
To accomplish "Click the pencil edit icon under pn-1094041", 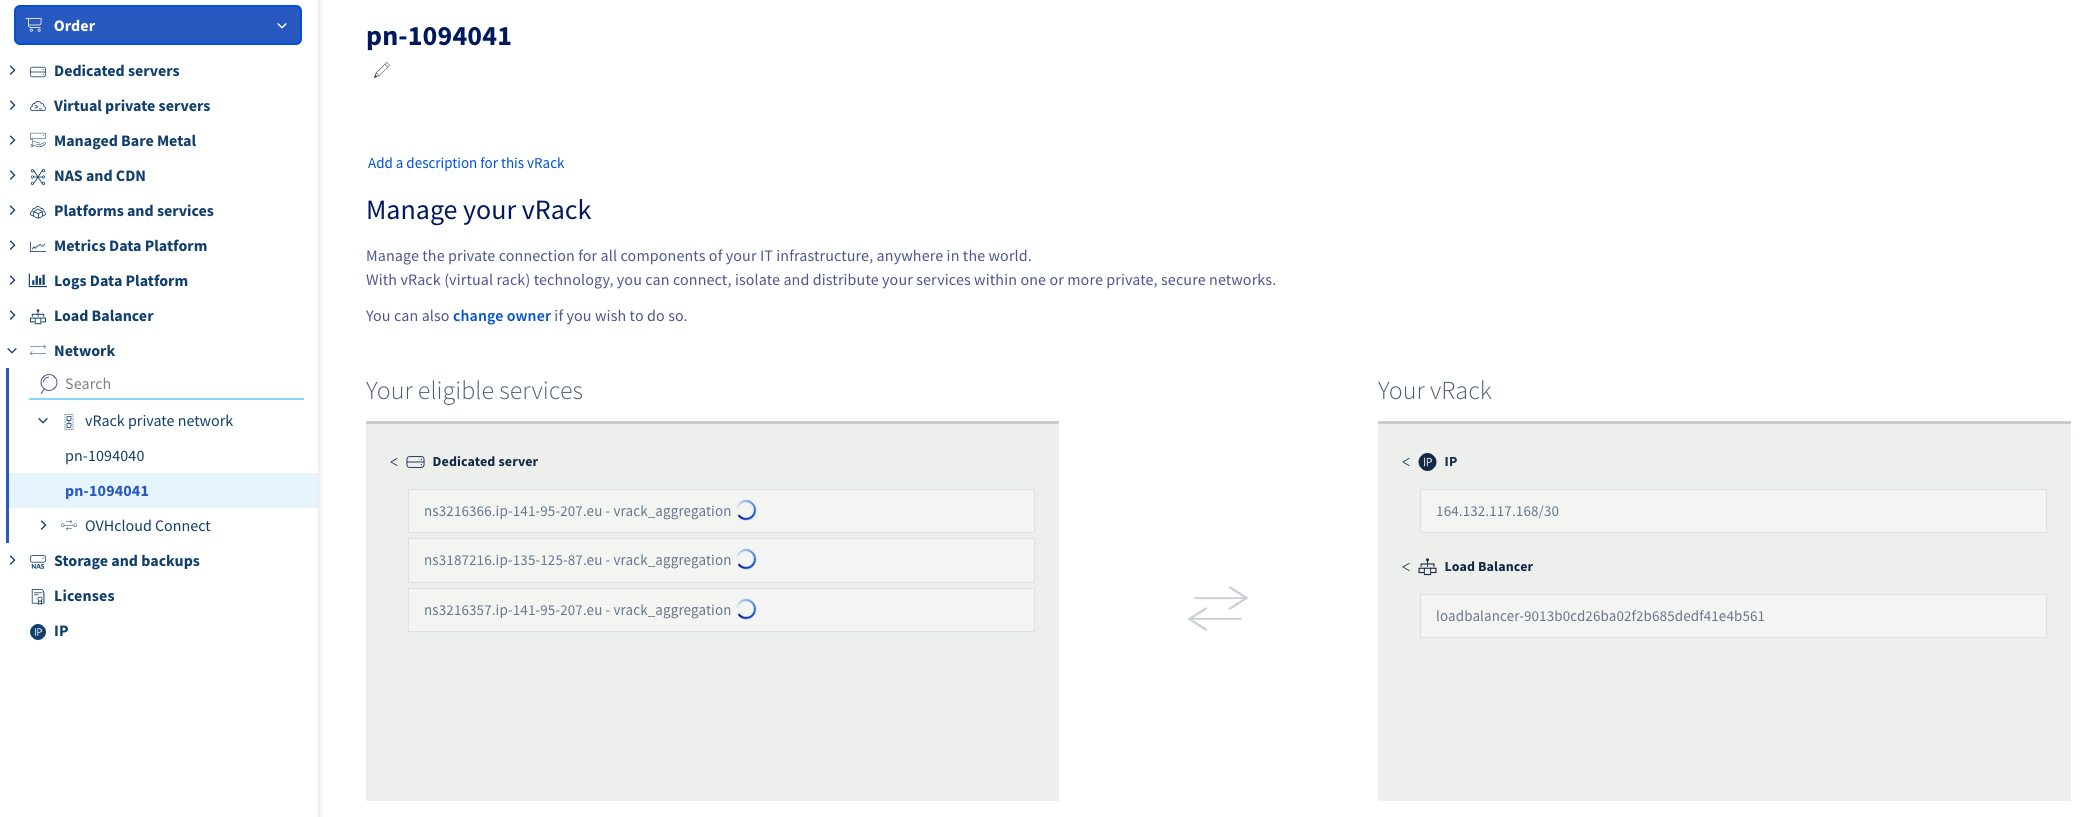I will point(381,70).
